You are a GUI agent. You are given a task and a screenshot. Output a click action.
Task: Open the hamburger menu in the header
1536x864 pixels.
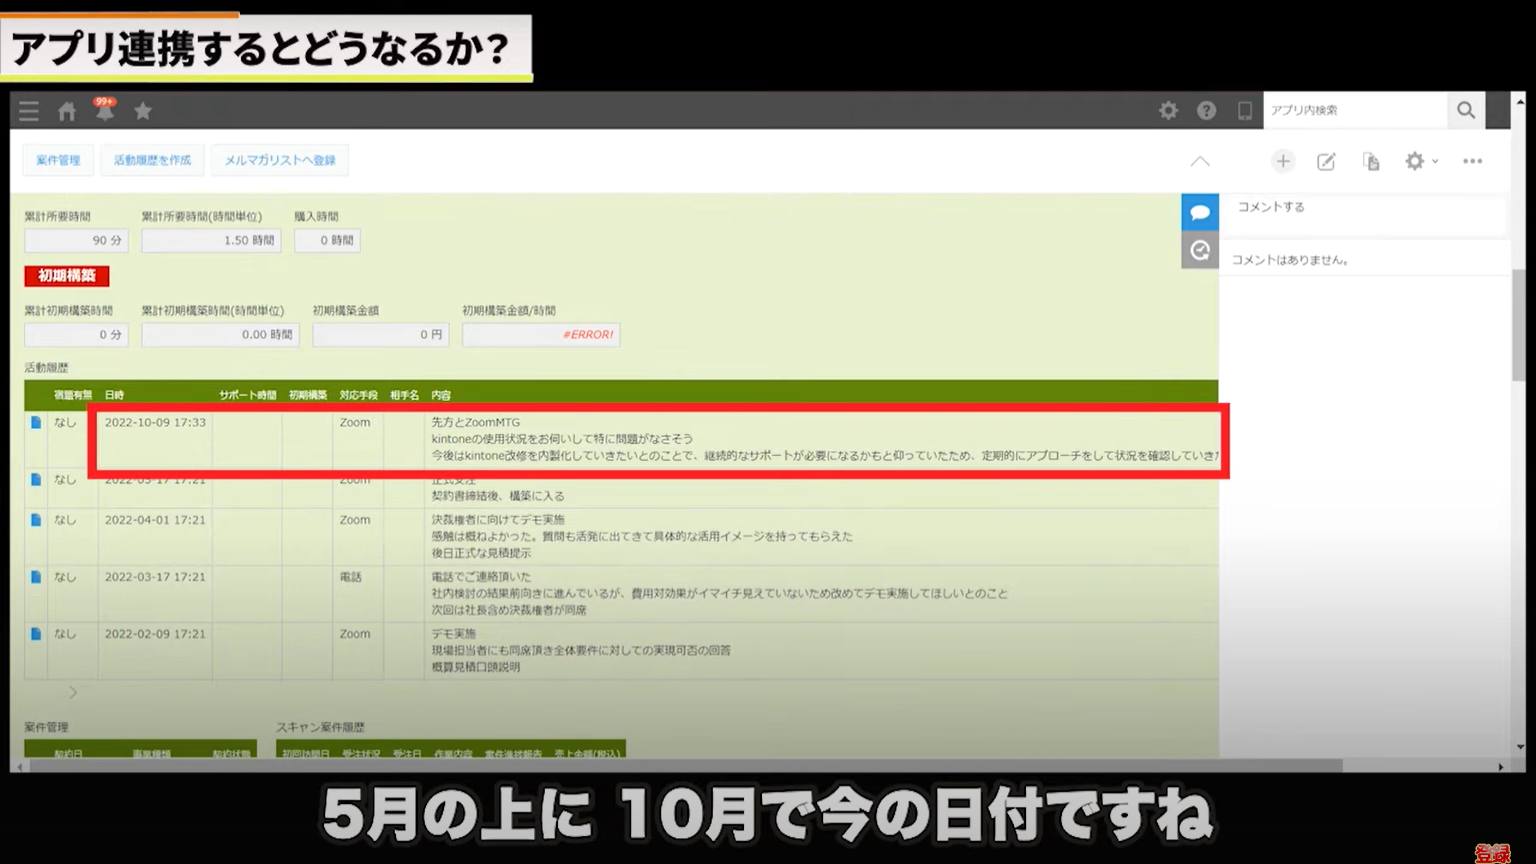point(29,111)
